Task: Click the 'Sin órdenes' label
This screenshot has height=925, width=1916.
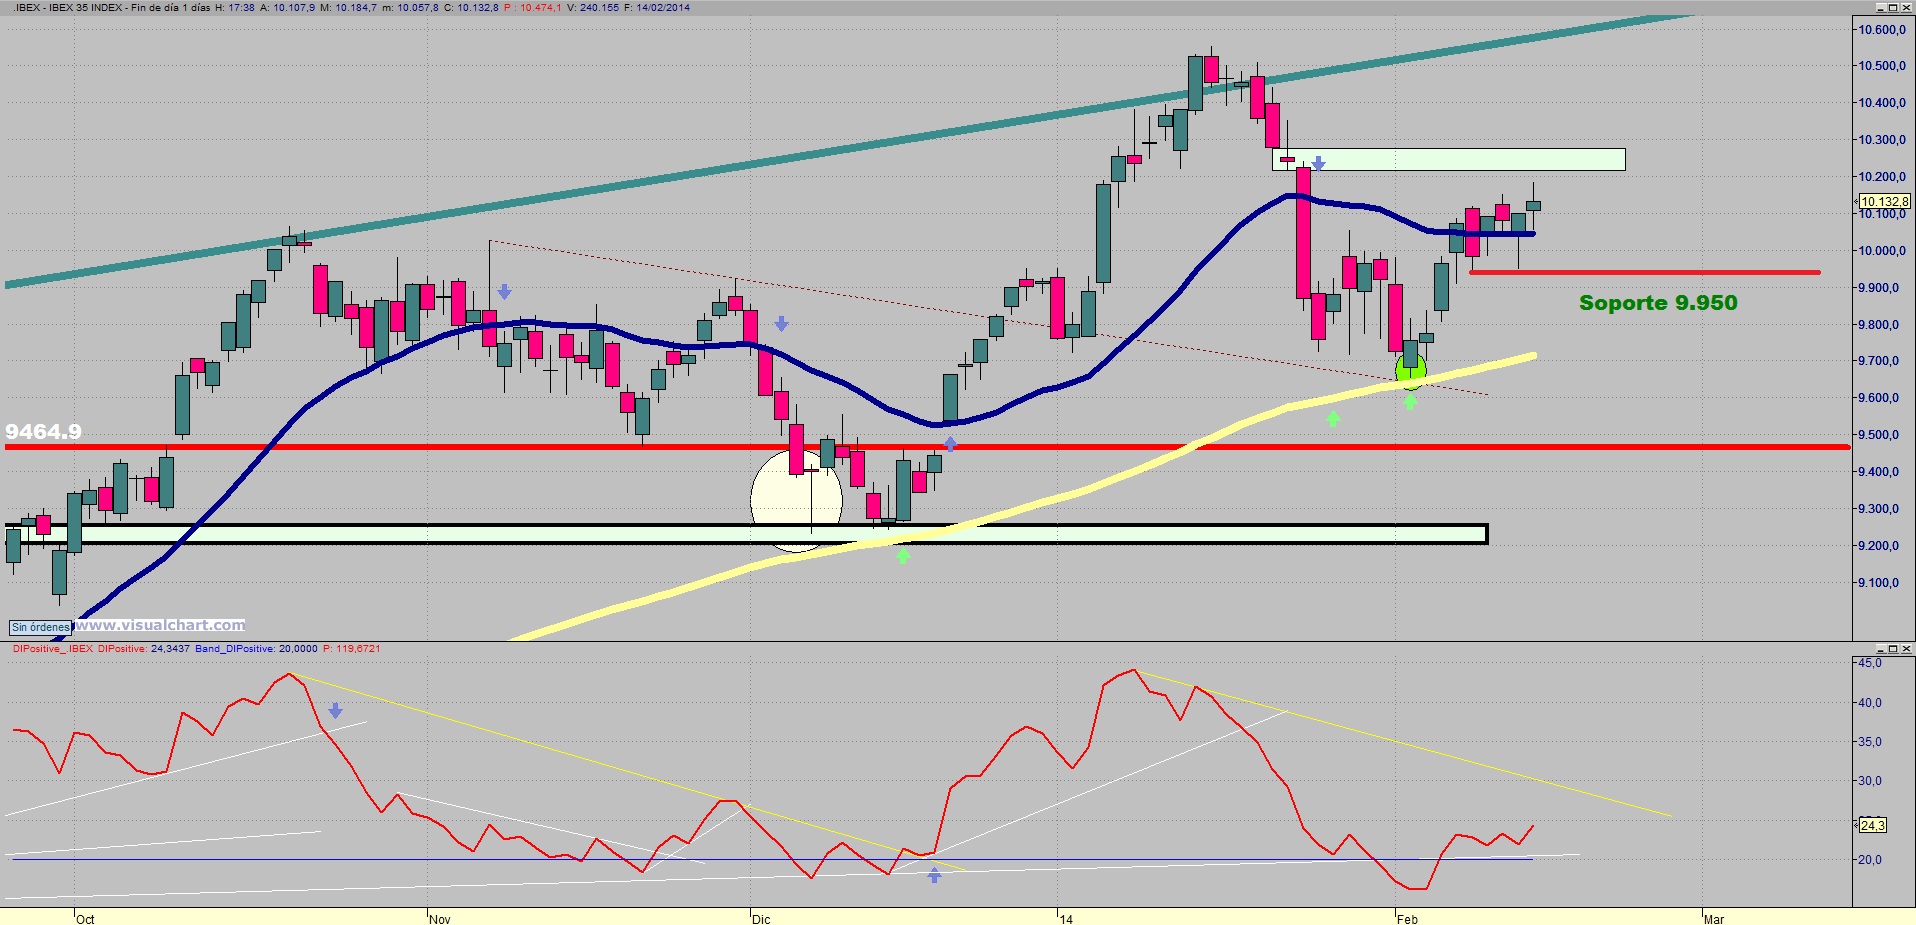Action: pos(40,627)
